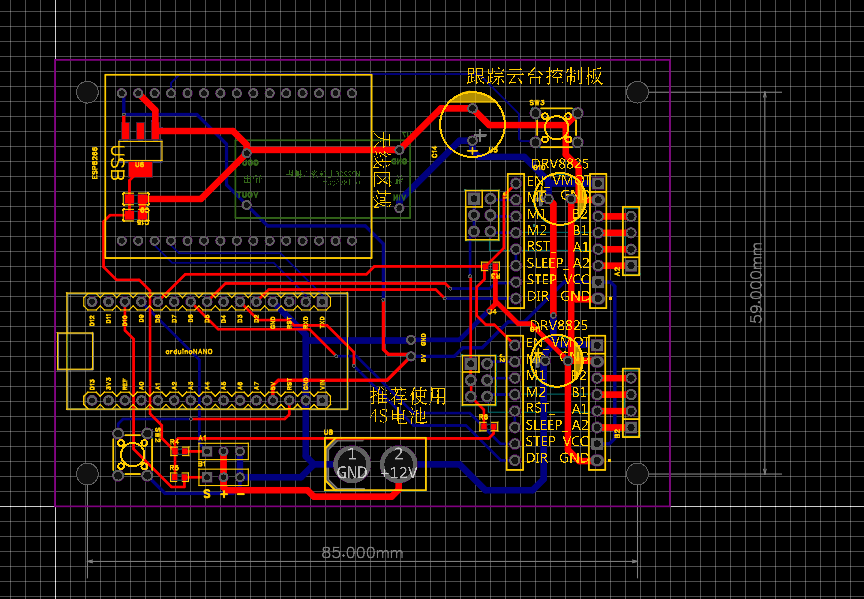
Task: Click the A0 pin label on the Arduino Nano
Action: click(x=142, y=385)
